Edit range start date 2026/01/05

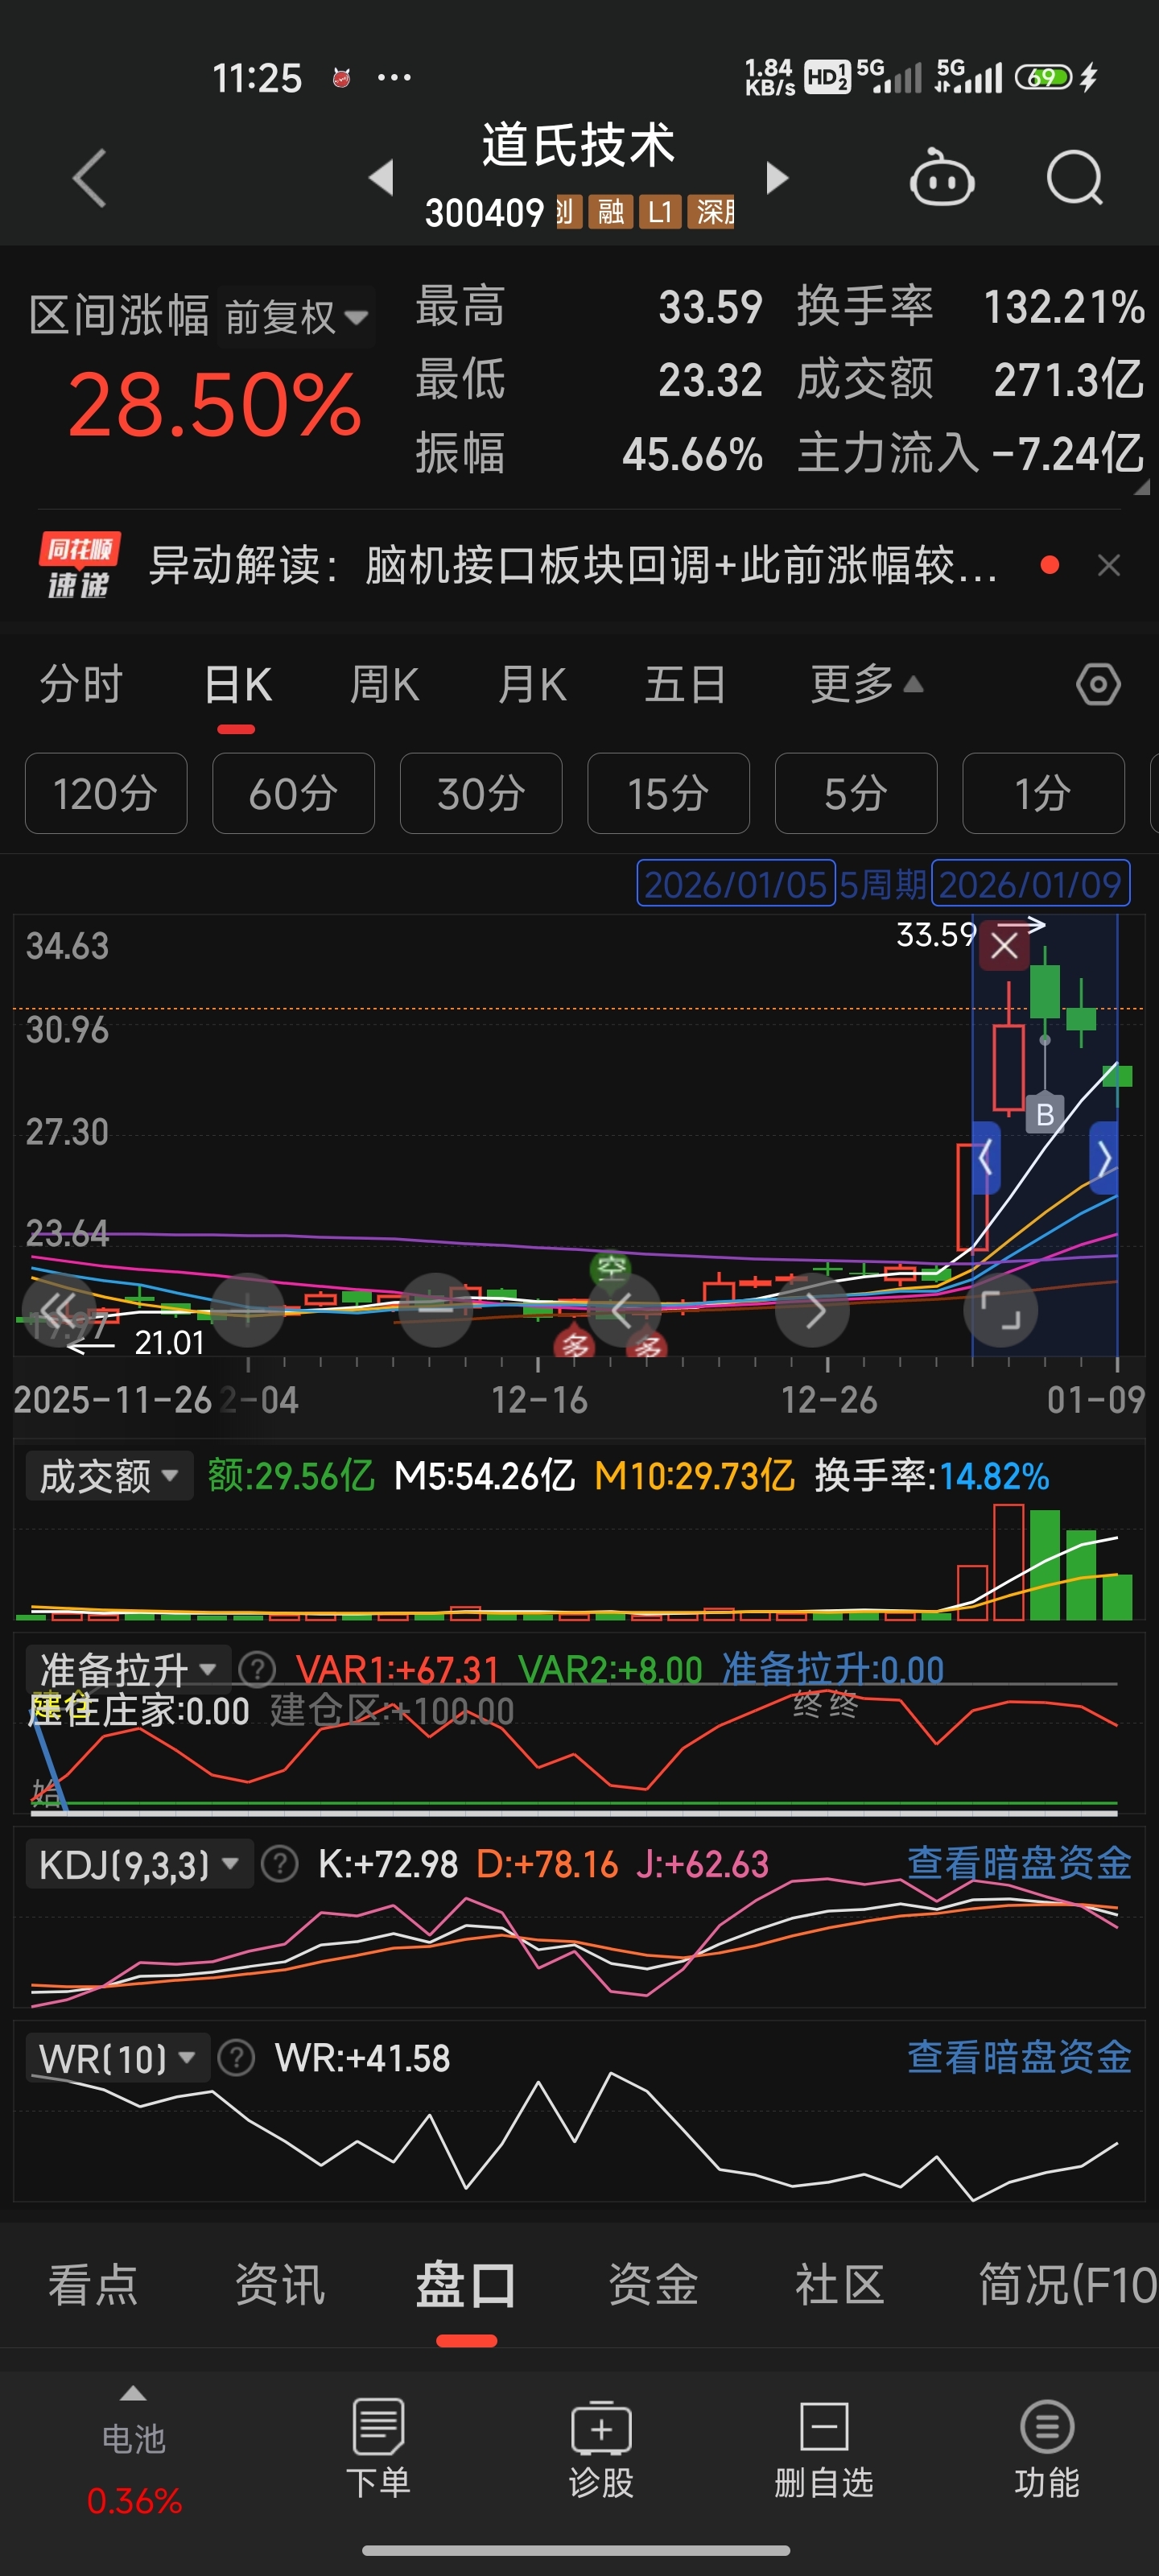click(x=736, y=884)
